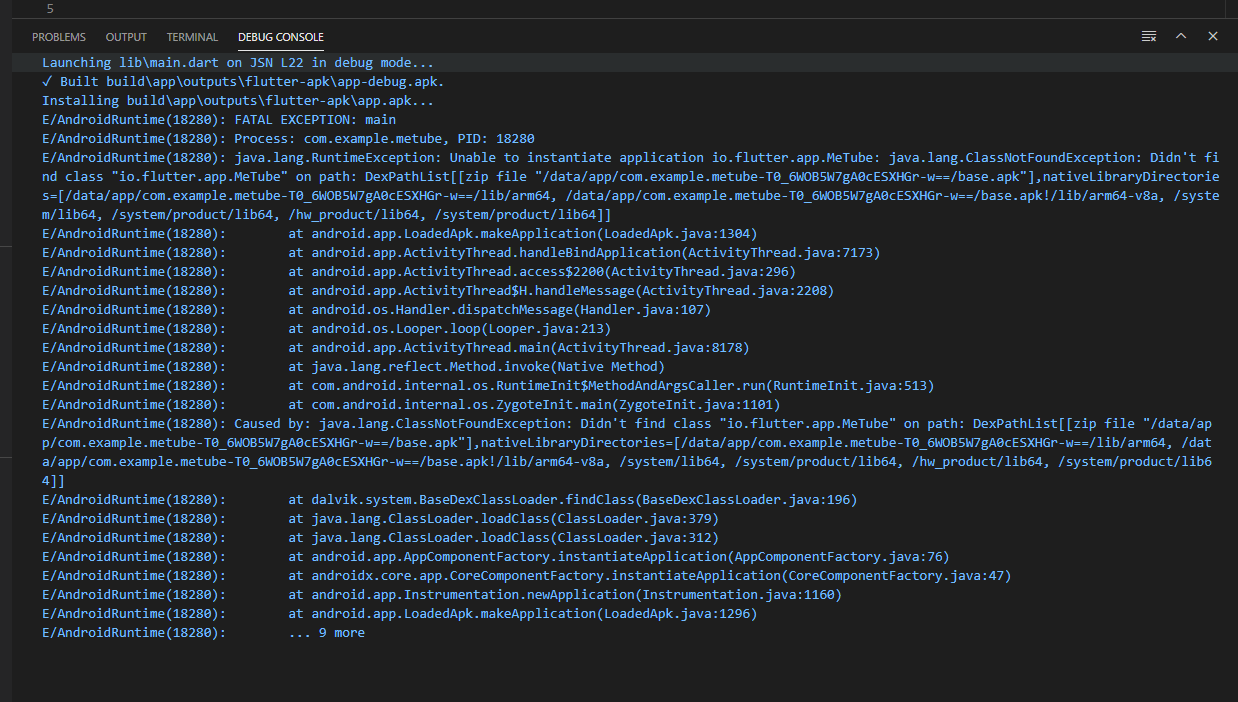Screen dimensions: 1238x702
Task: Click the 'Instrumentation.newApplication' stack line
Action: (442, 594)
